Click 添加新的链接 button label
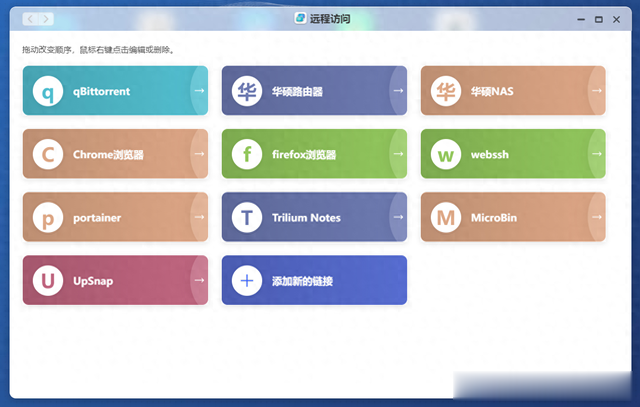Image resolution: width=640 pixels, height=407 pixels. tap(302, 281)
